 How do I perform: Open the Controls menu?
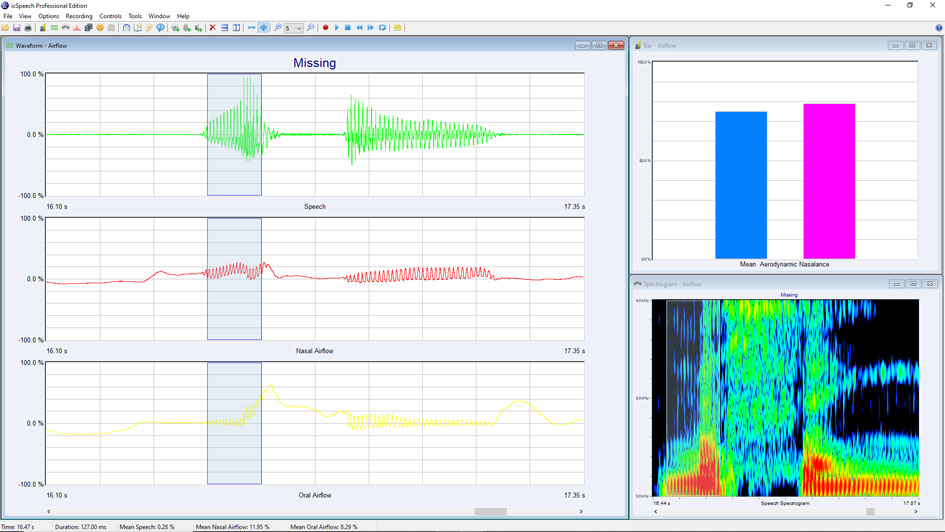click(x=110, y=16)
